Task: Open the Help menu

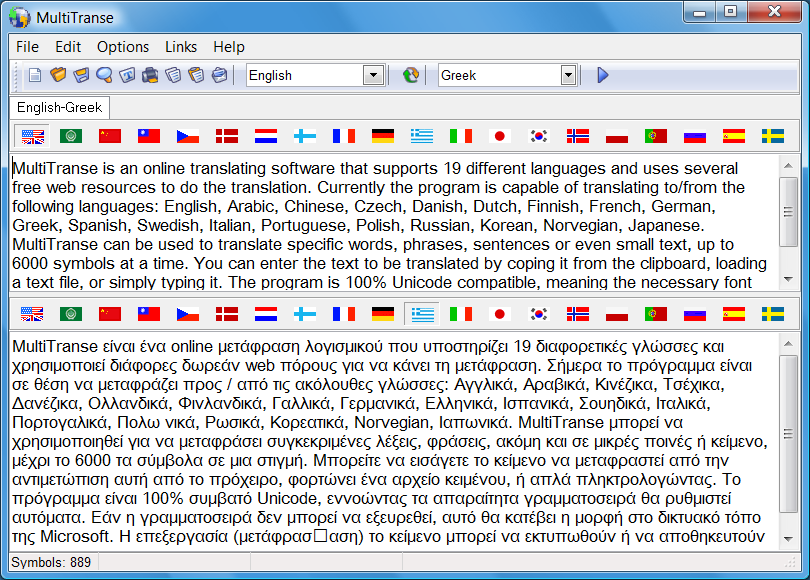Action: coord(229,47)
